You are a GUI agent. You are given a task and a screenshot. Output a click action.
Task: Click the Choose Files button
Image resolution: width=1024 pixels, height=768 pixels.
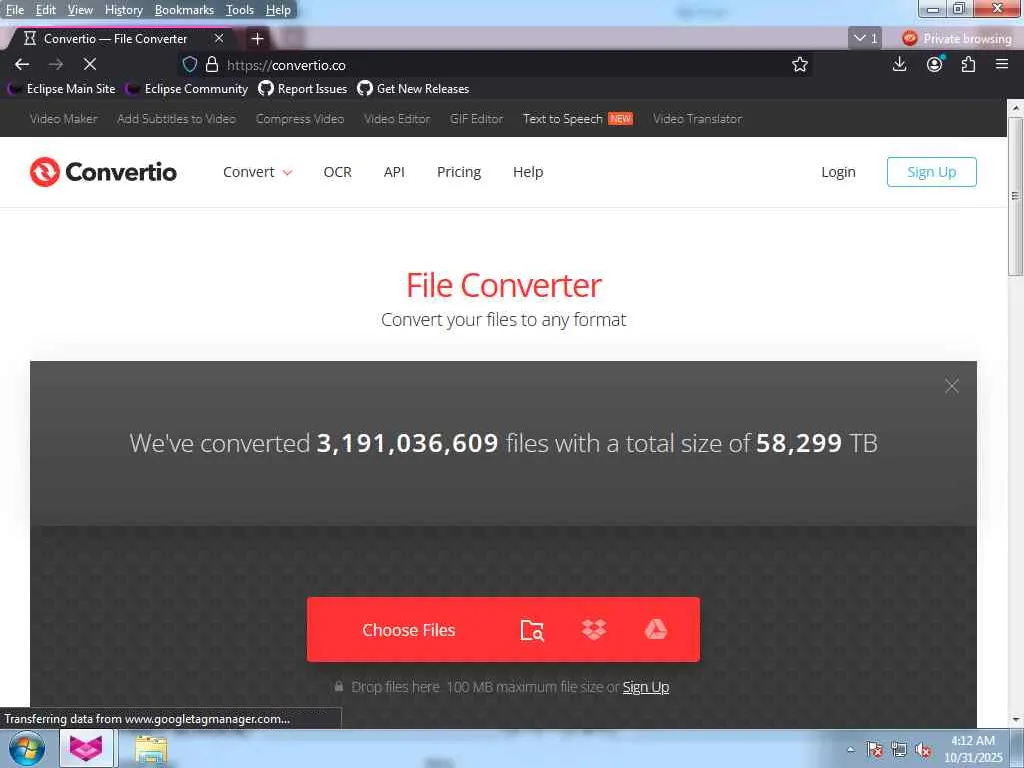(x=409, y=630)
